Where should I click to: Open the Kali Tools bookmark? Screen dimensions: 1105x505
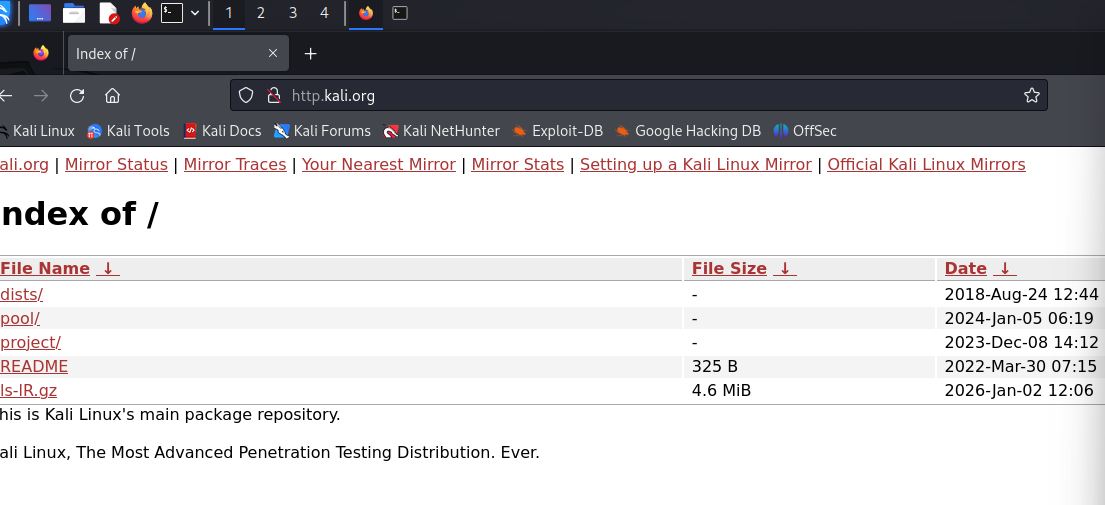pyautogui.click(x=128, y=131)
